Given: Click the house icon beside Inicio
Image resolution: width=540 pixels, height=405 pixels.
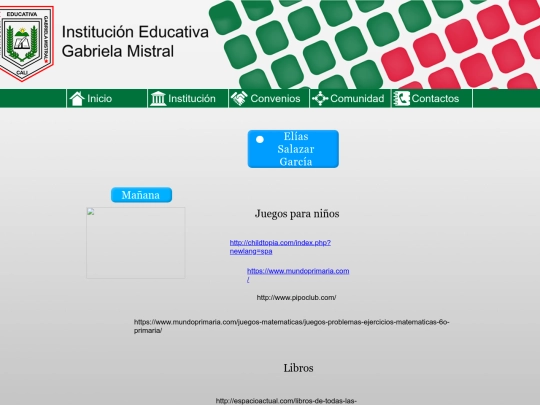Looking at the screenshot, I should coord(77,98).
